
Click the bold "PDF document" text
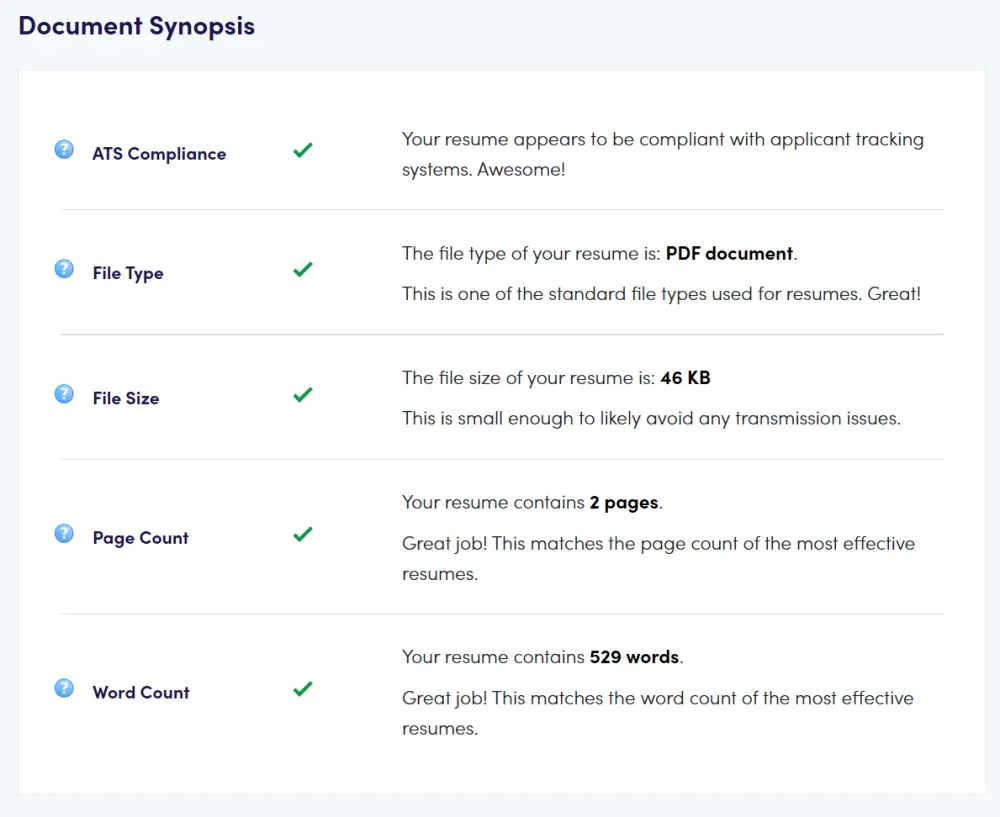click(x=730, y=253)
